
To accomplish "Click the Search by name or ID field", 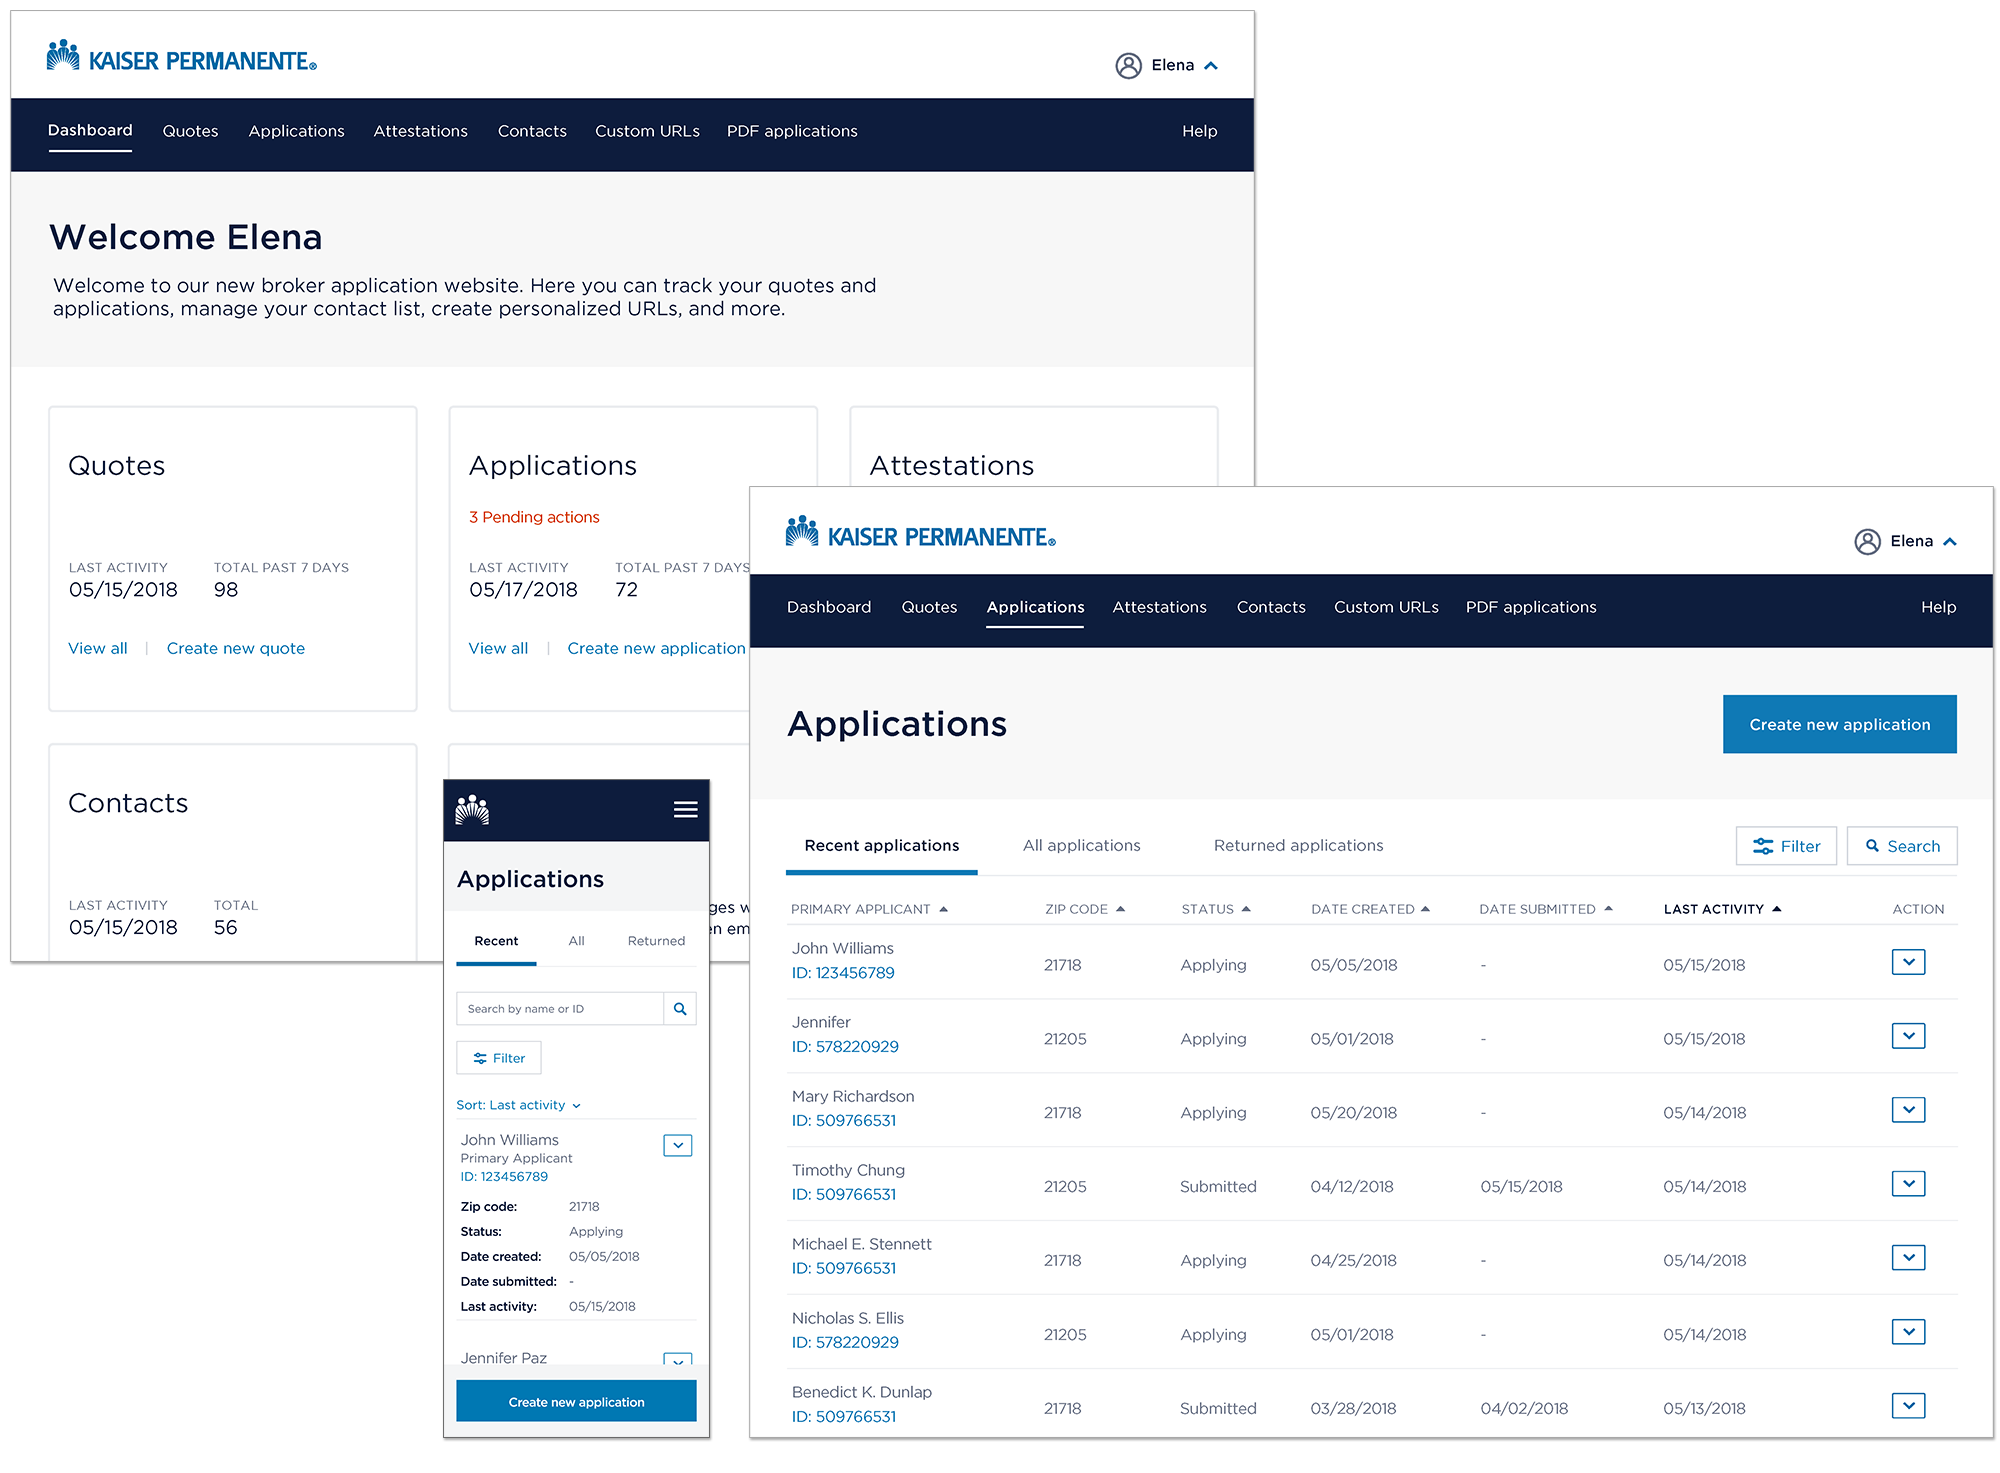I will (x=560, y=1008).
